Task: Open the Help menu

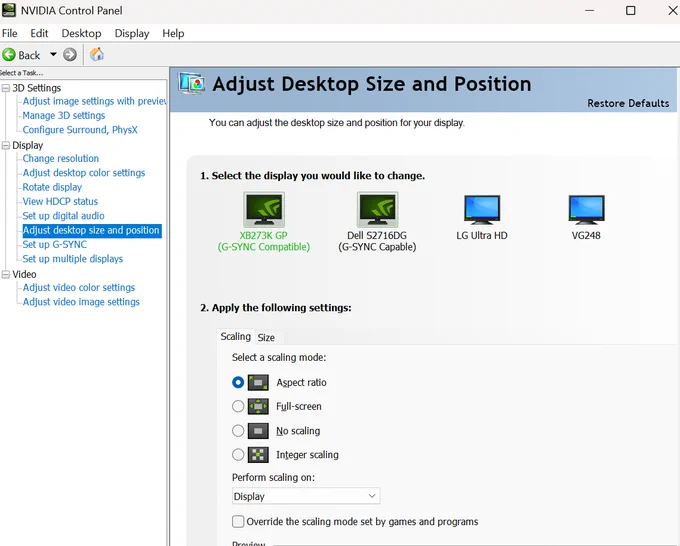Action: tap(173, 33)
